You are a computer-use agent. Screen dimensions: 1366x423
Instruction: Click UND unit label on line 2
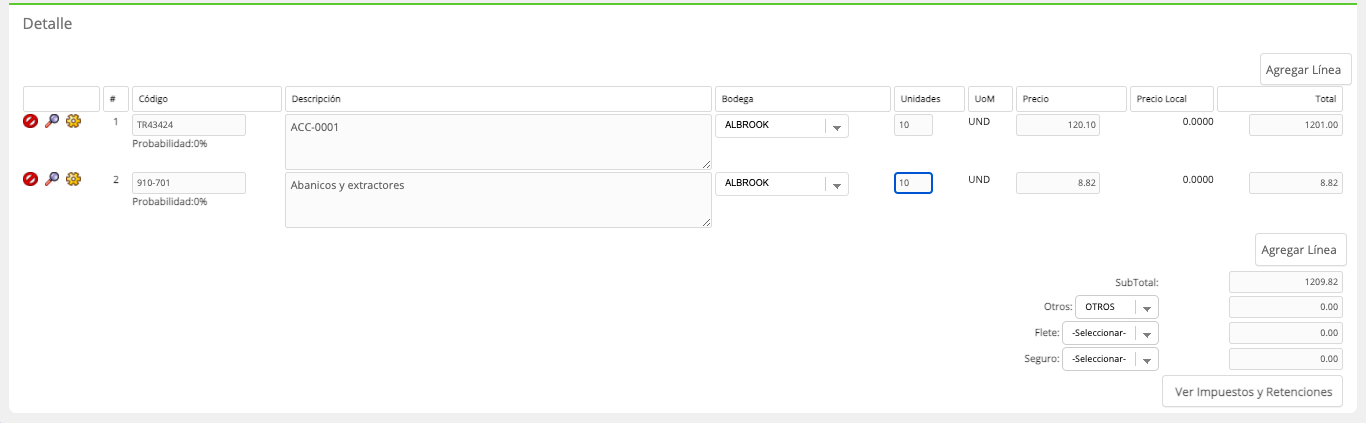click(979, 180)
